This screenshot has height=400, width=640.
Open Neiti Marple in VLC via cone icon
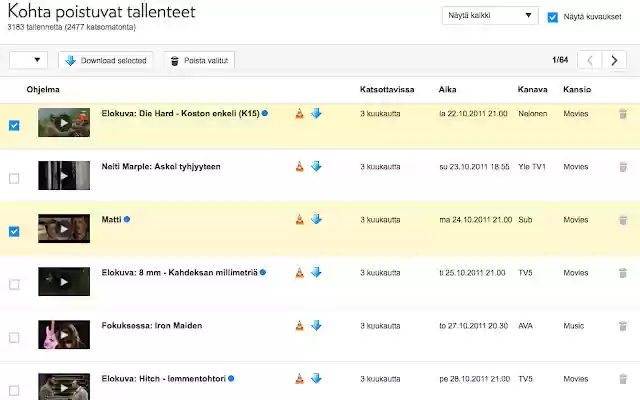coord(300,167)
